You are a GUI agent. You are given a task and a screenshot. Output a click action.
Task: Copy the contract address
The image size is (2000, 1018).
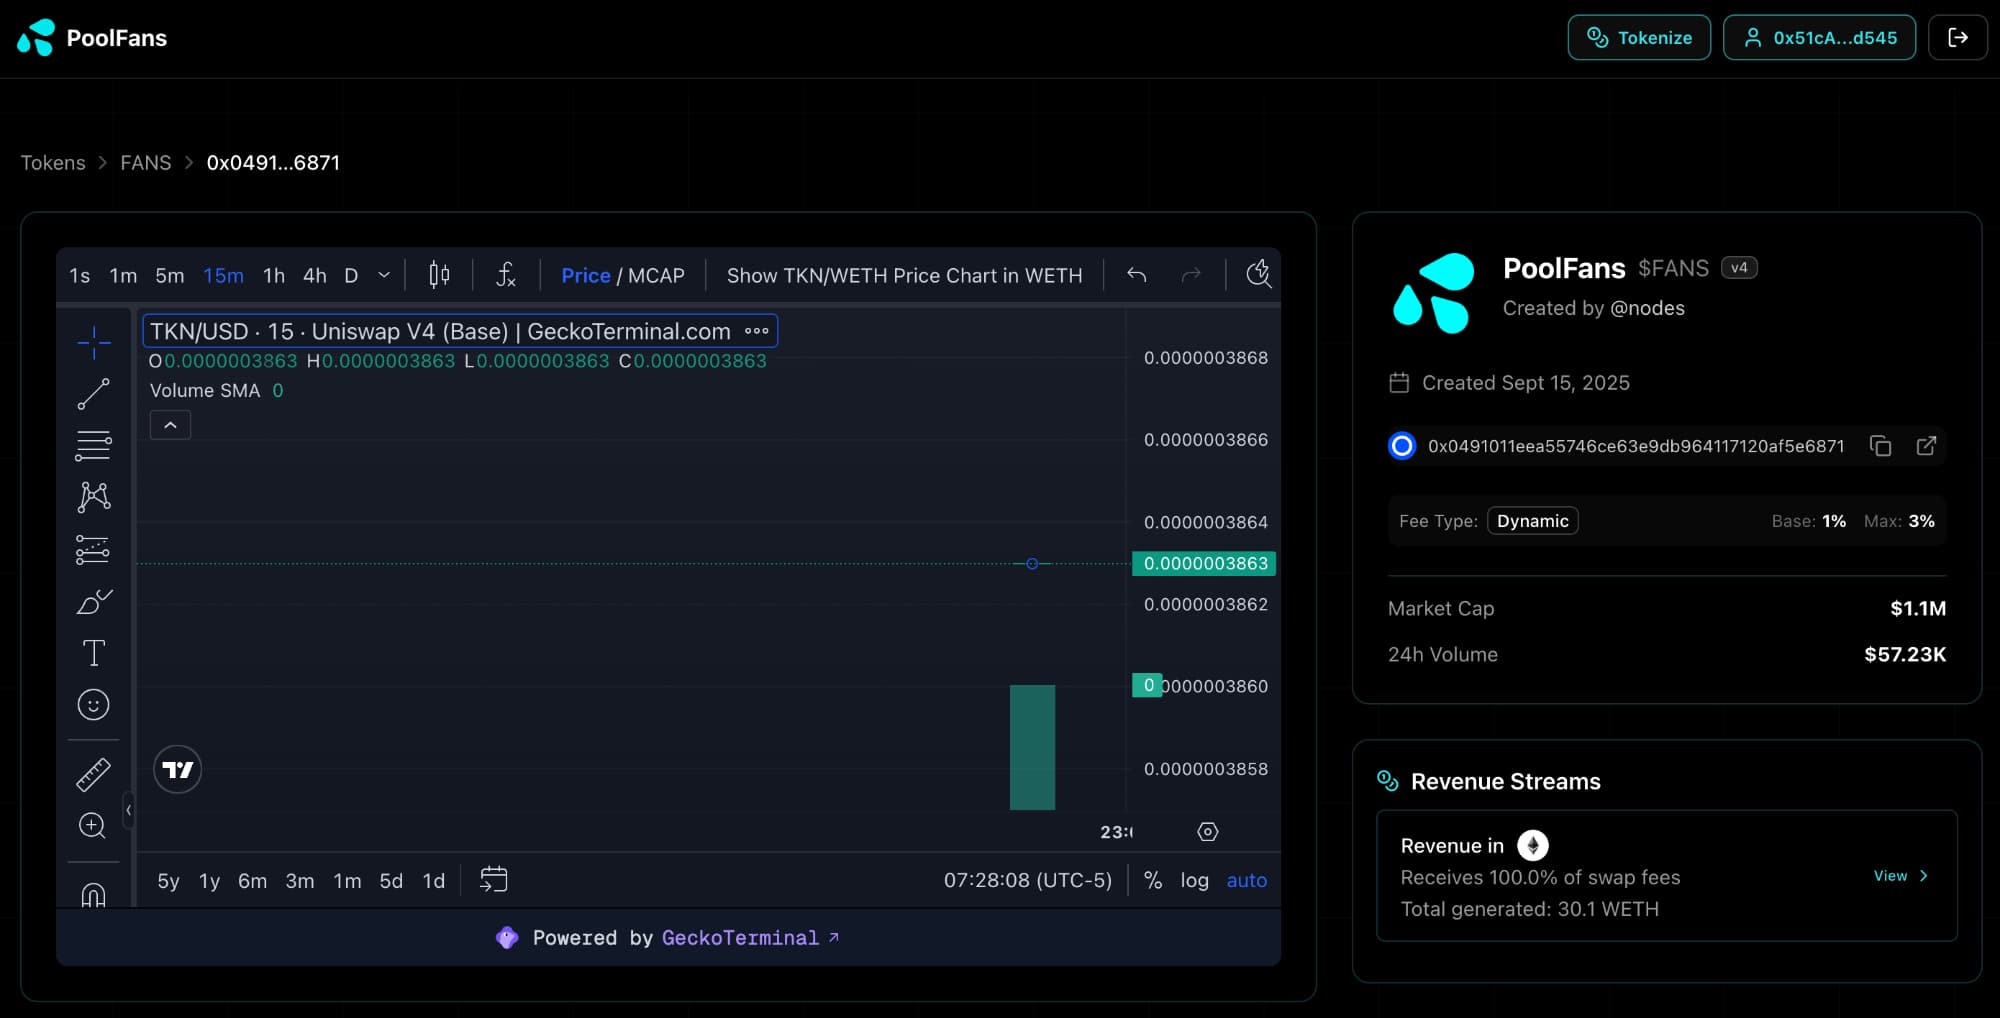tap(1880, 446)
